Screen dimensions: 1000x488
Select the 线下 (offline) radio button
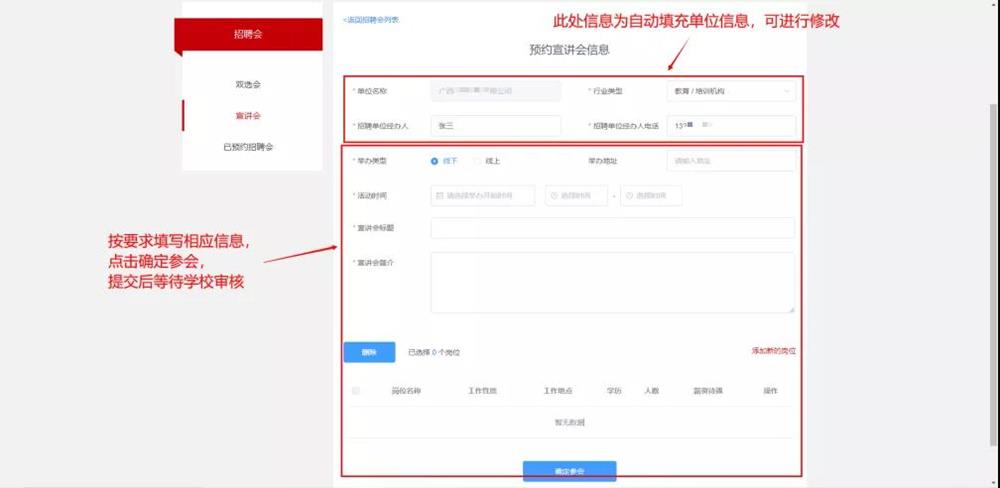point(434,160)
